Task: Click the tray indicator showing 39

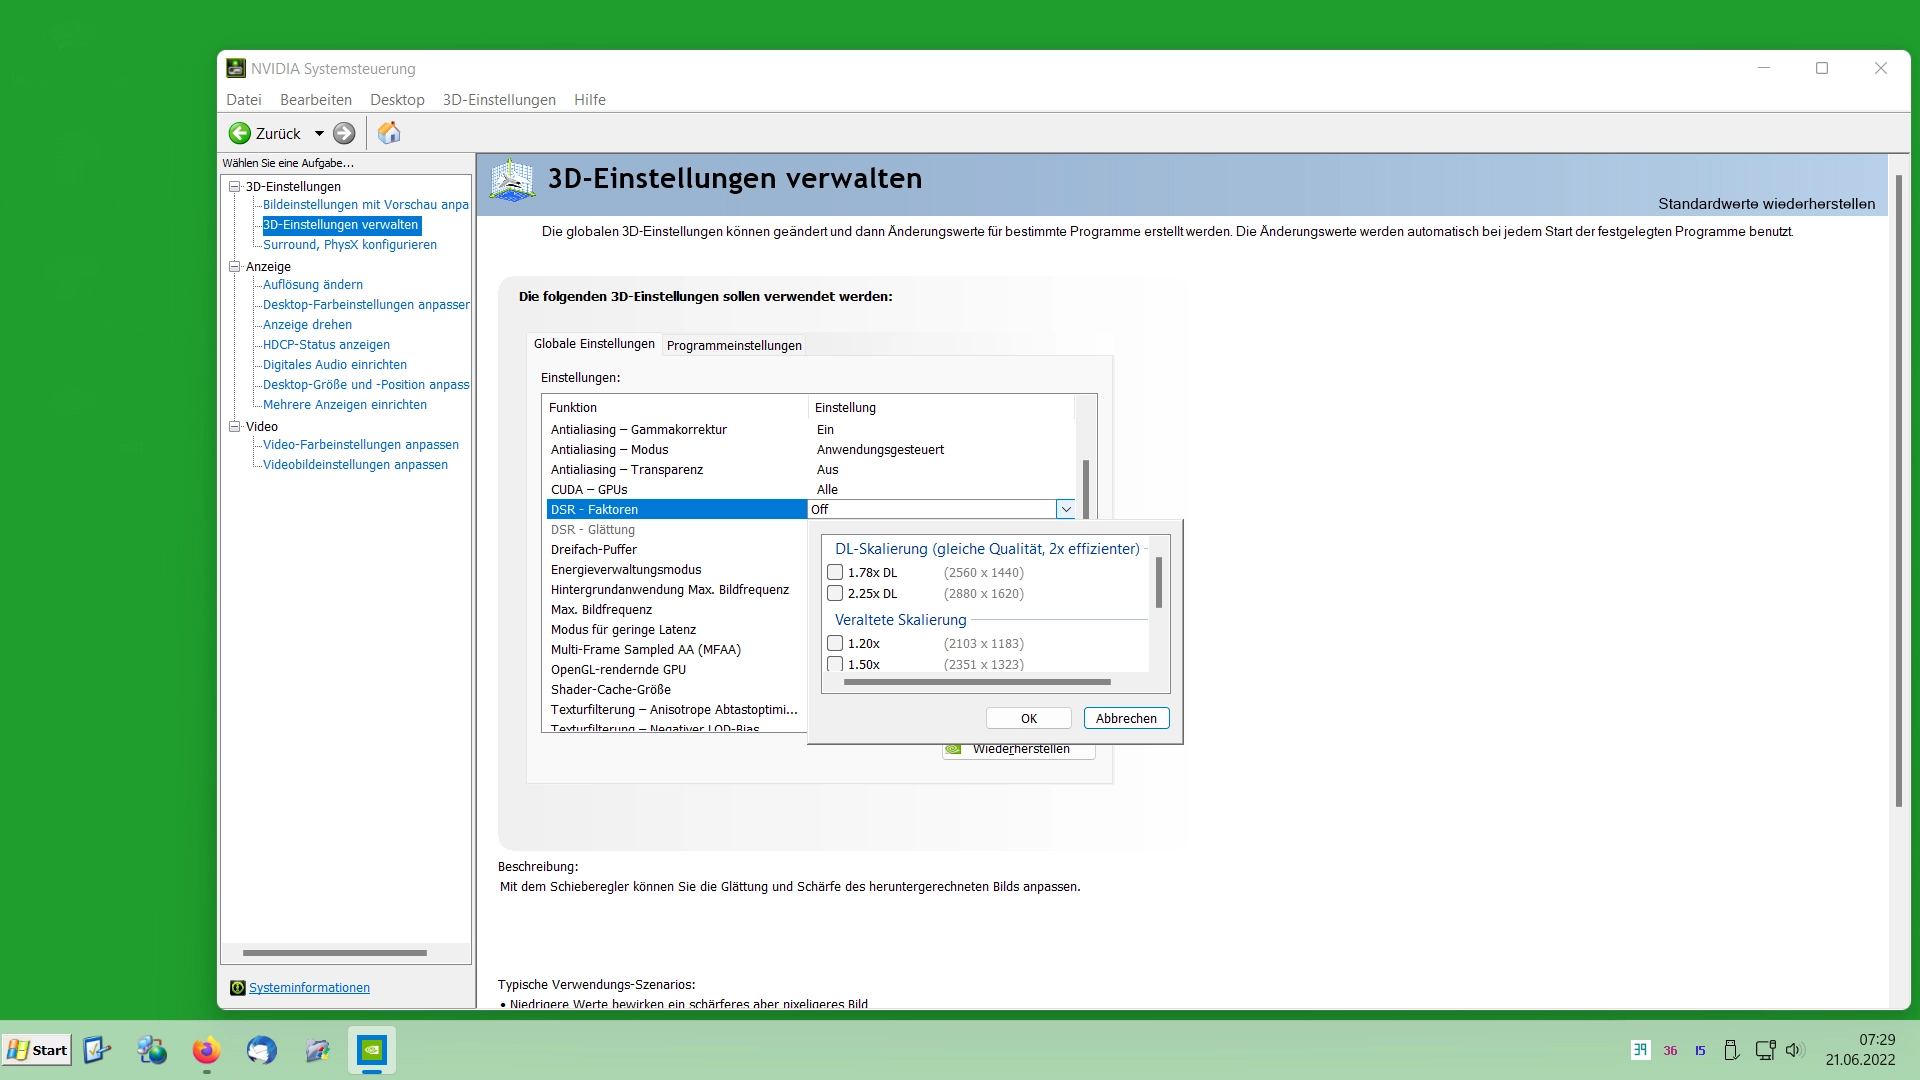Action: [x=1641, y=1050]
